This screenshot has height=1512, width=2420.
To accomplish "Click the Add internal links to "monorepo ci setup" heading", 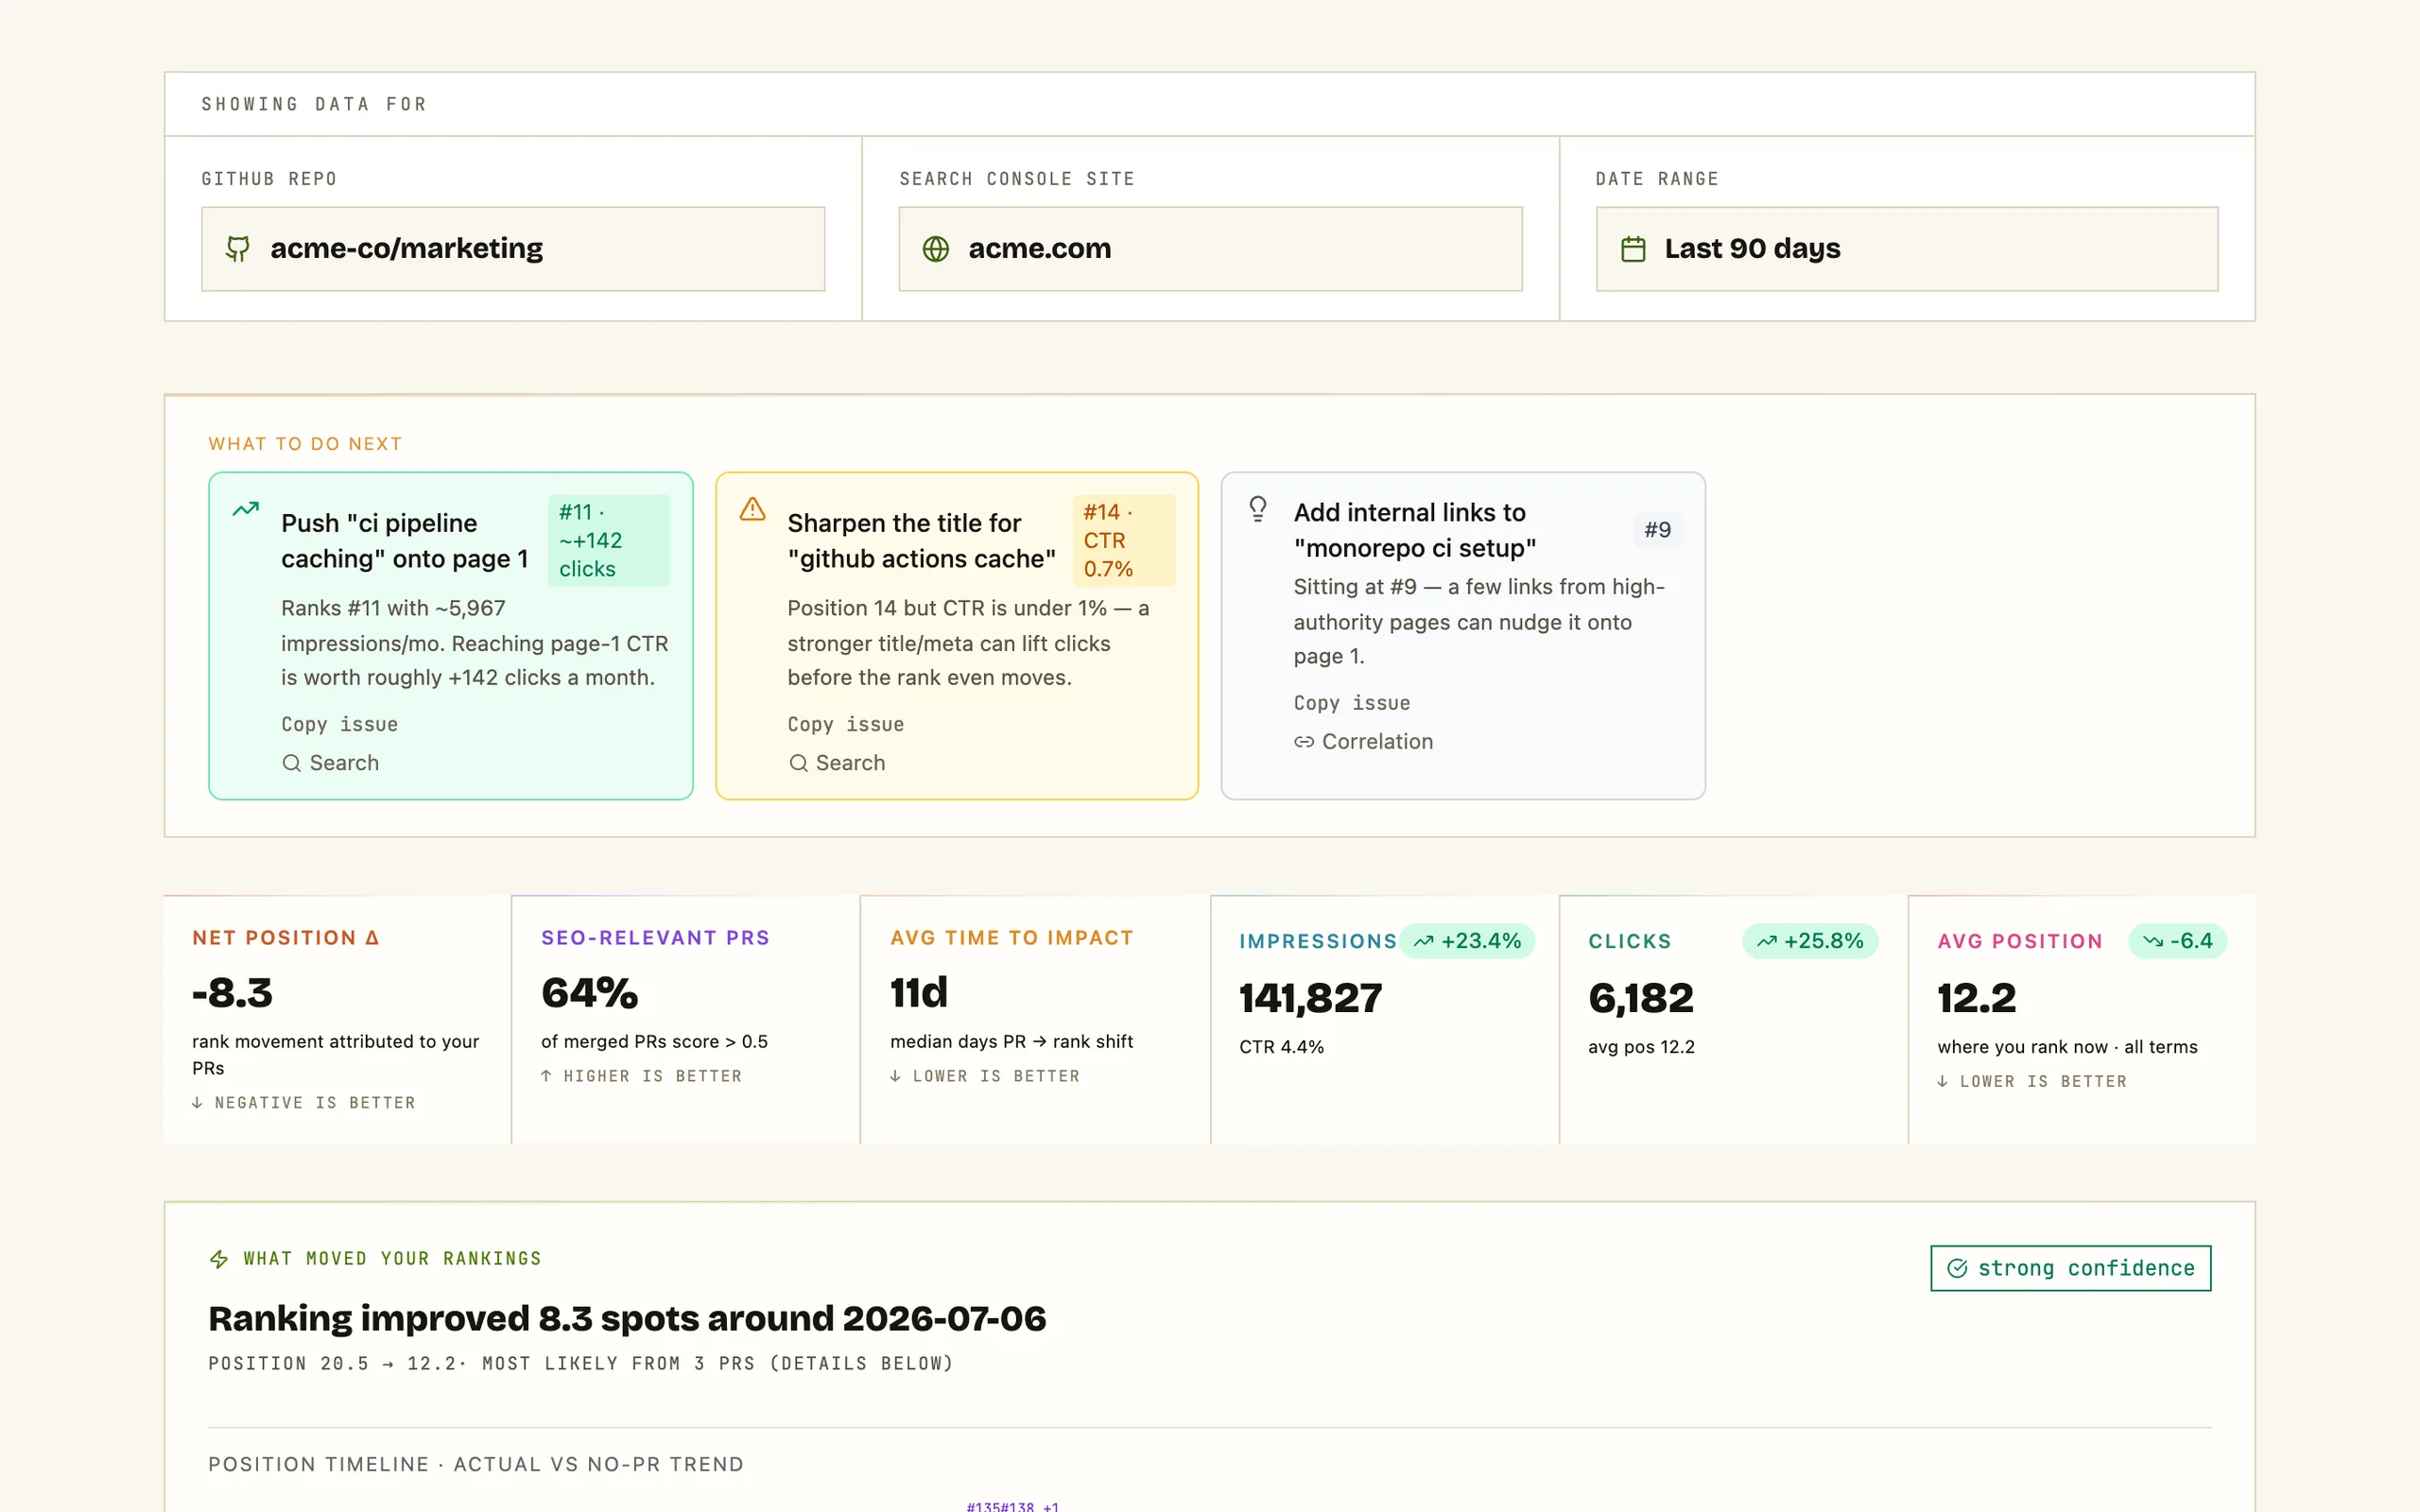I will point(1414,530).
